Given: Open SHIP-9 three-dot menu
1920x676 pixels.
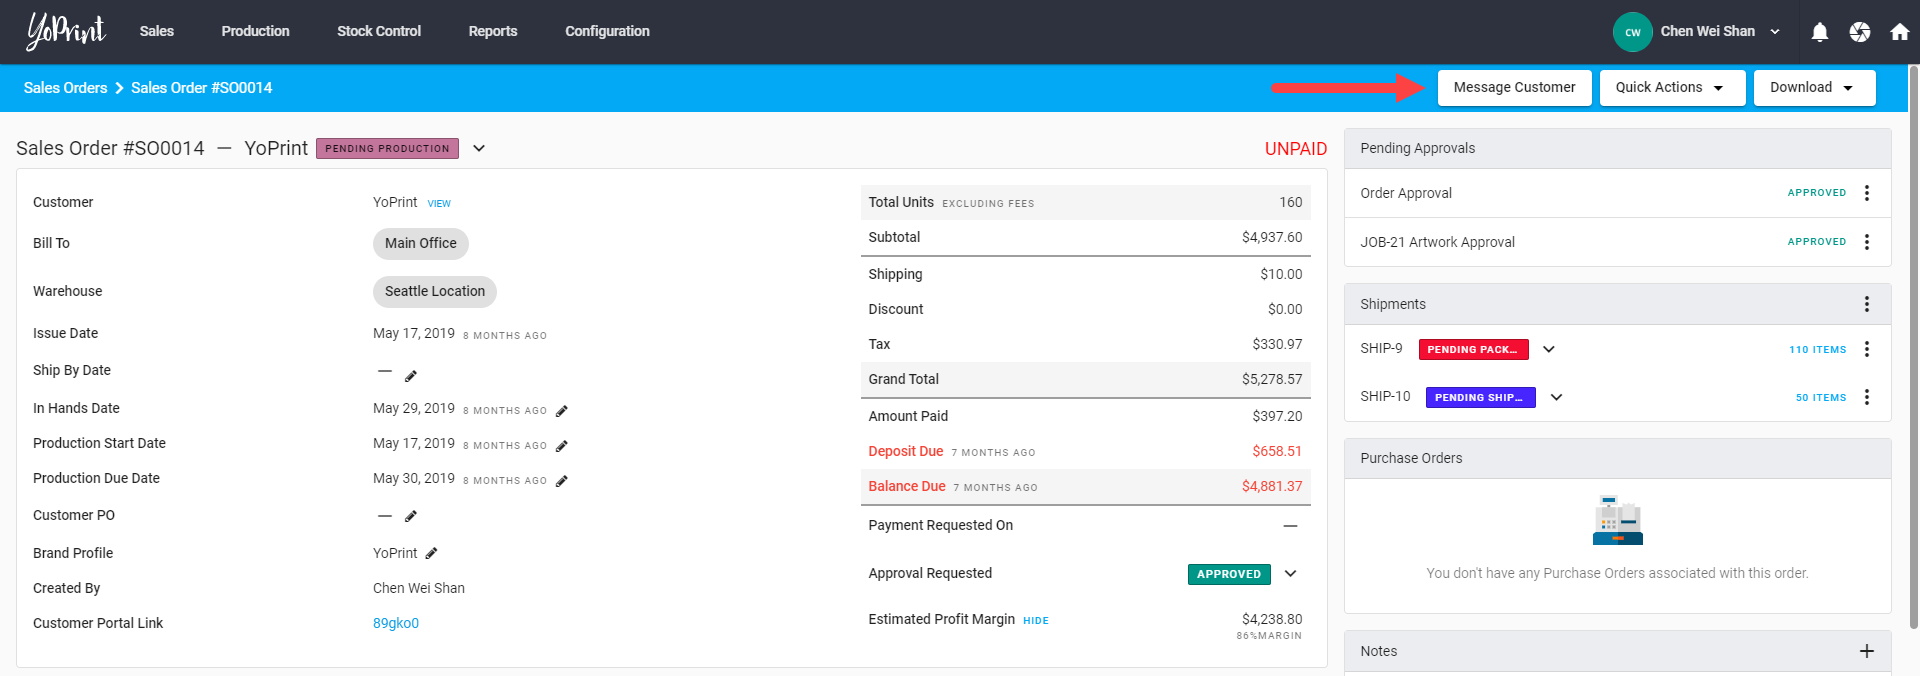Looking at the screenshot, I should (1867, 349).
